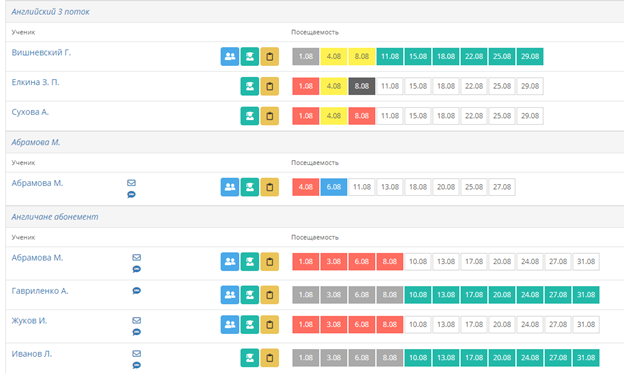Image resolution: width=624 pixels, height=373 pixels.
Task: Click yellow clipboard icon in Елкина З. П. row
Action: [x=269, y=86]
